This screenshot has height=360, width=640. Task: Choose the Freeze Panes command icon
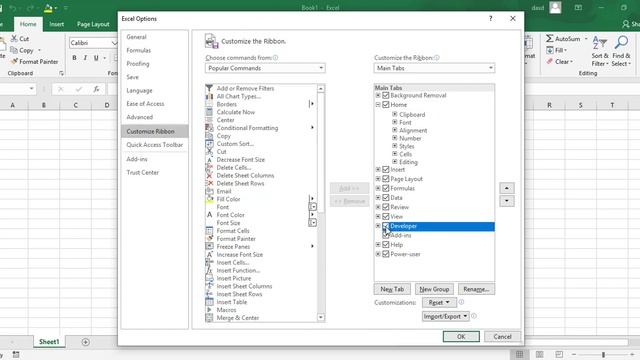click(209, 247)
